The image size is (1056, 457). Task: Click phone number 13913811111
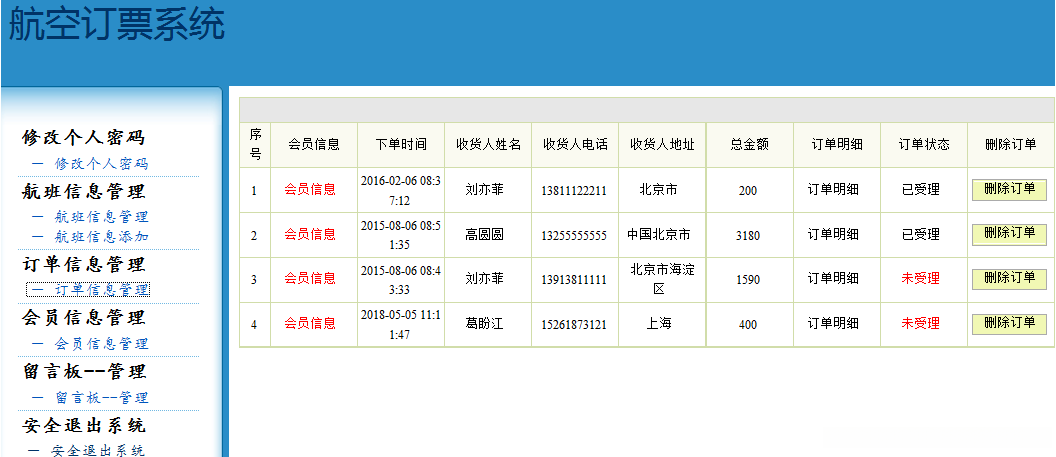(x=574, y=280)
